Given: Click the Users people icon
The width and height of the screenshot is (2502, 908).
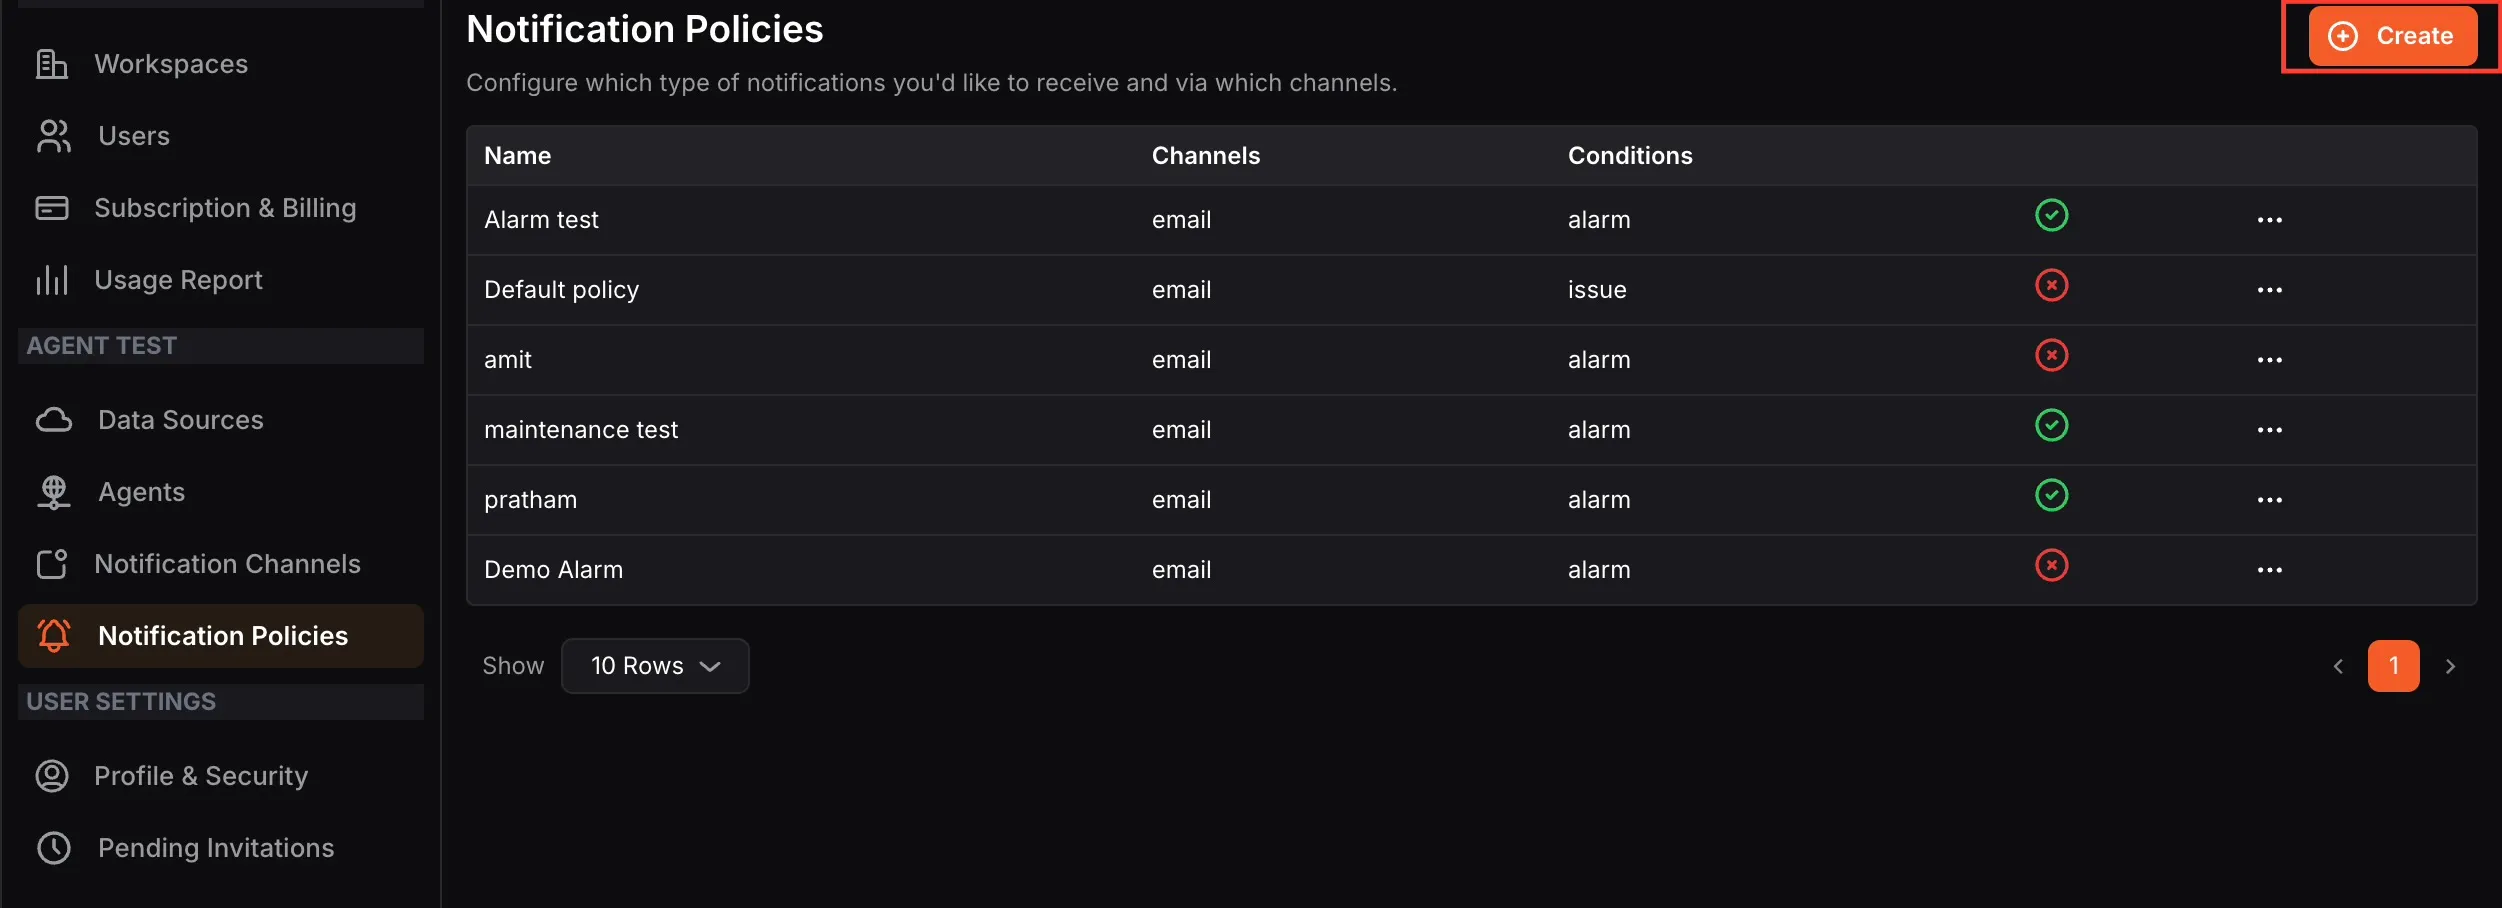Looking at the screenshot, I should coord(54,136).
